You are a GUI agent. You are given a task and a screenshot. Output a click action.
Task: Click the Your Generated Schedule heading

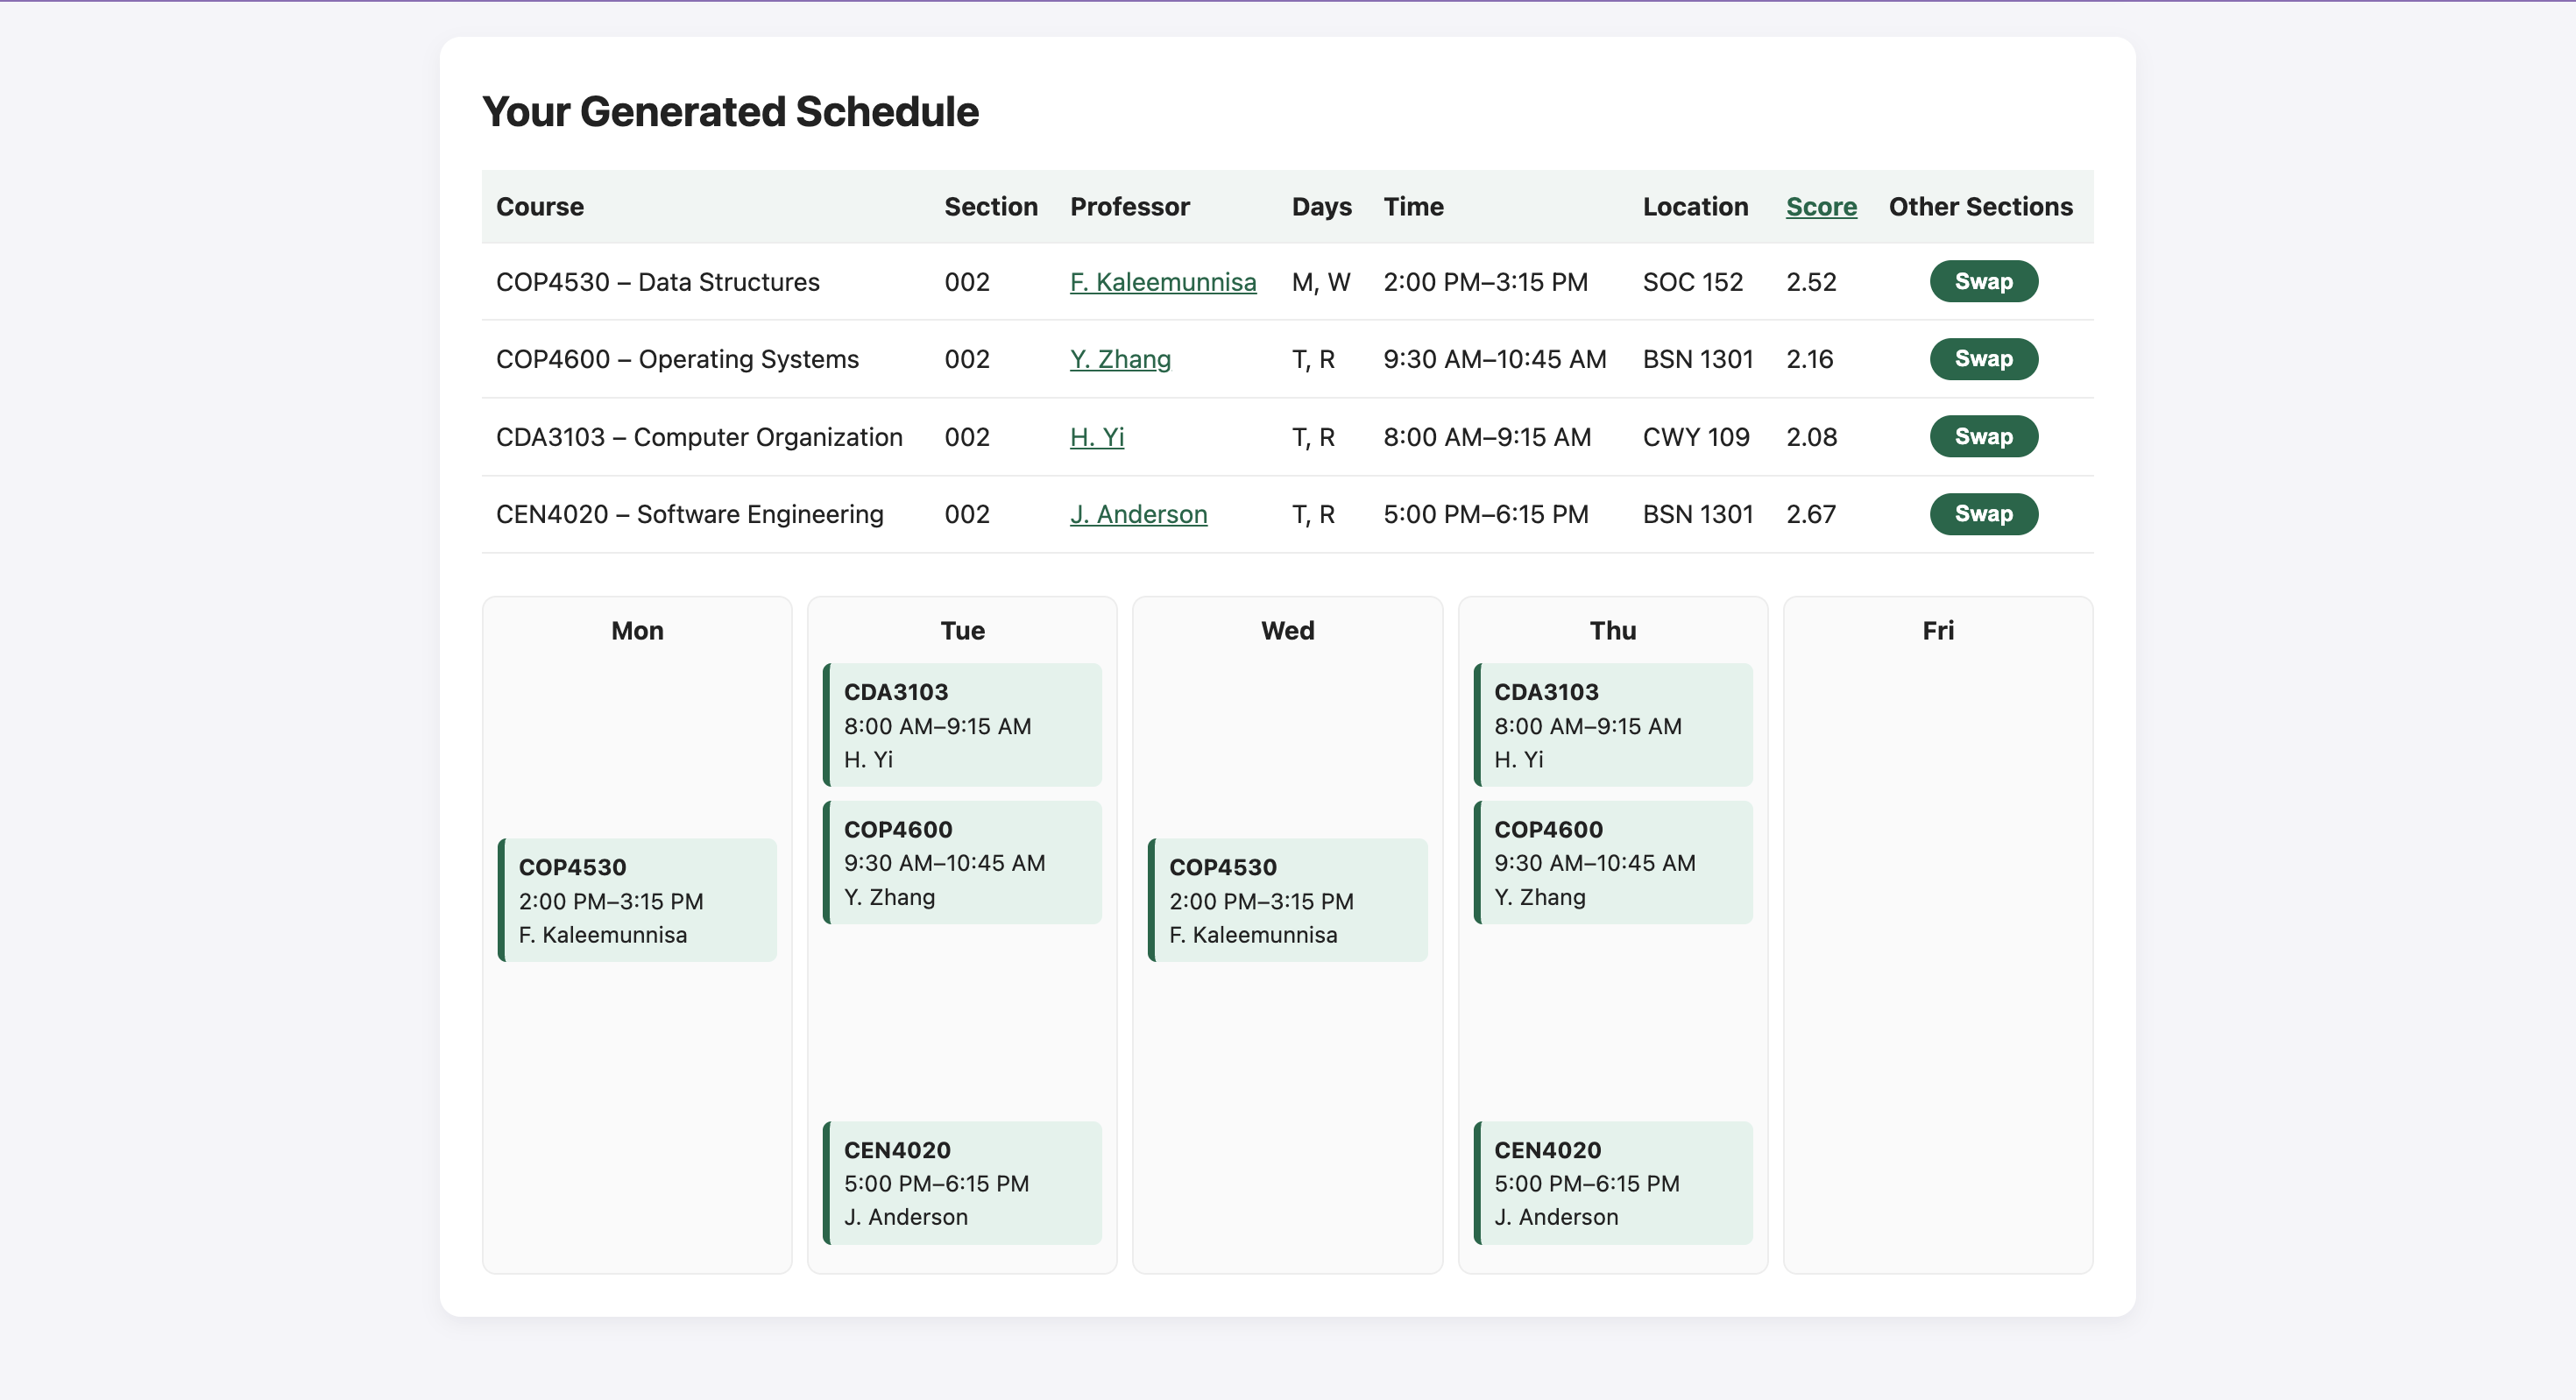click(x=730, y=112)
